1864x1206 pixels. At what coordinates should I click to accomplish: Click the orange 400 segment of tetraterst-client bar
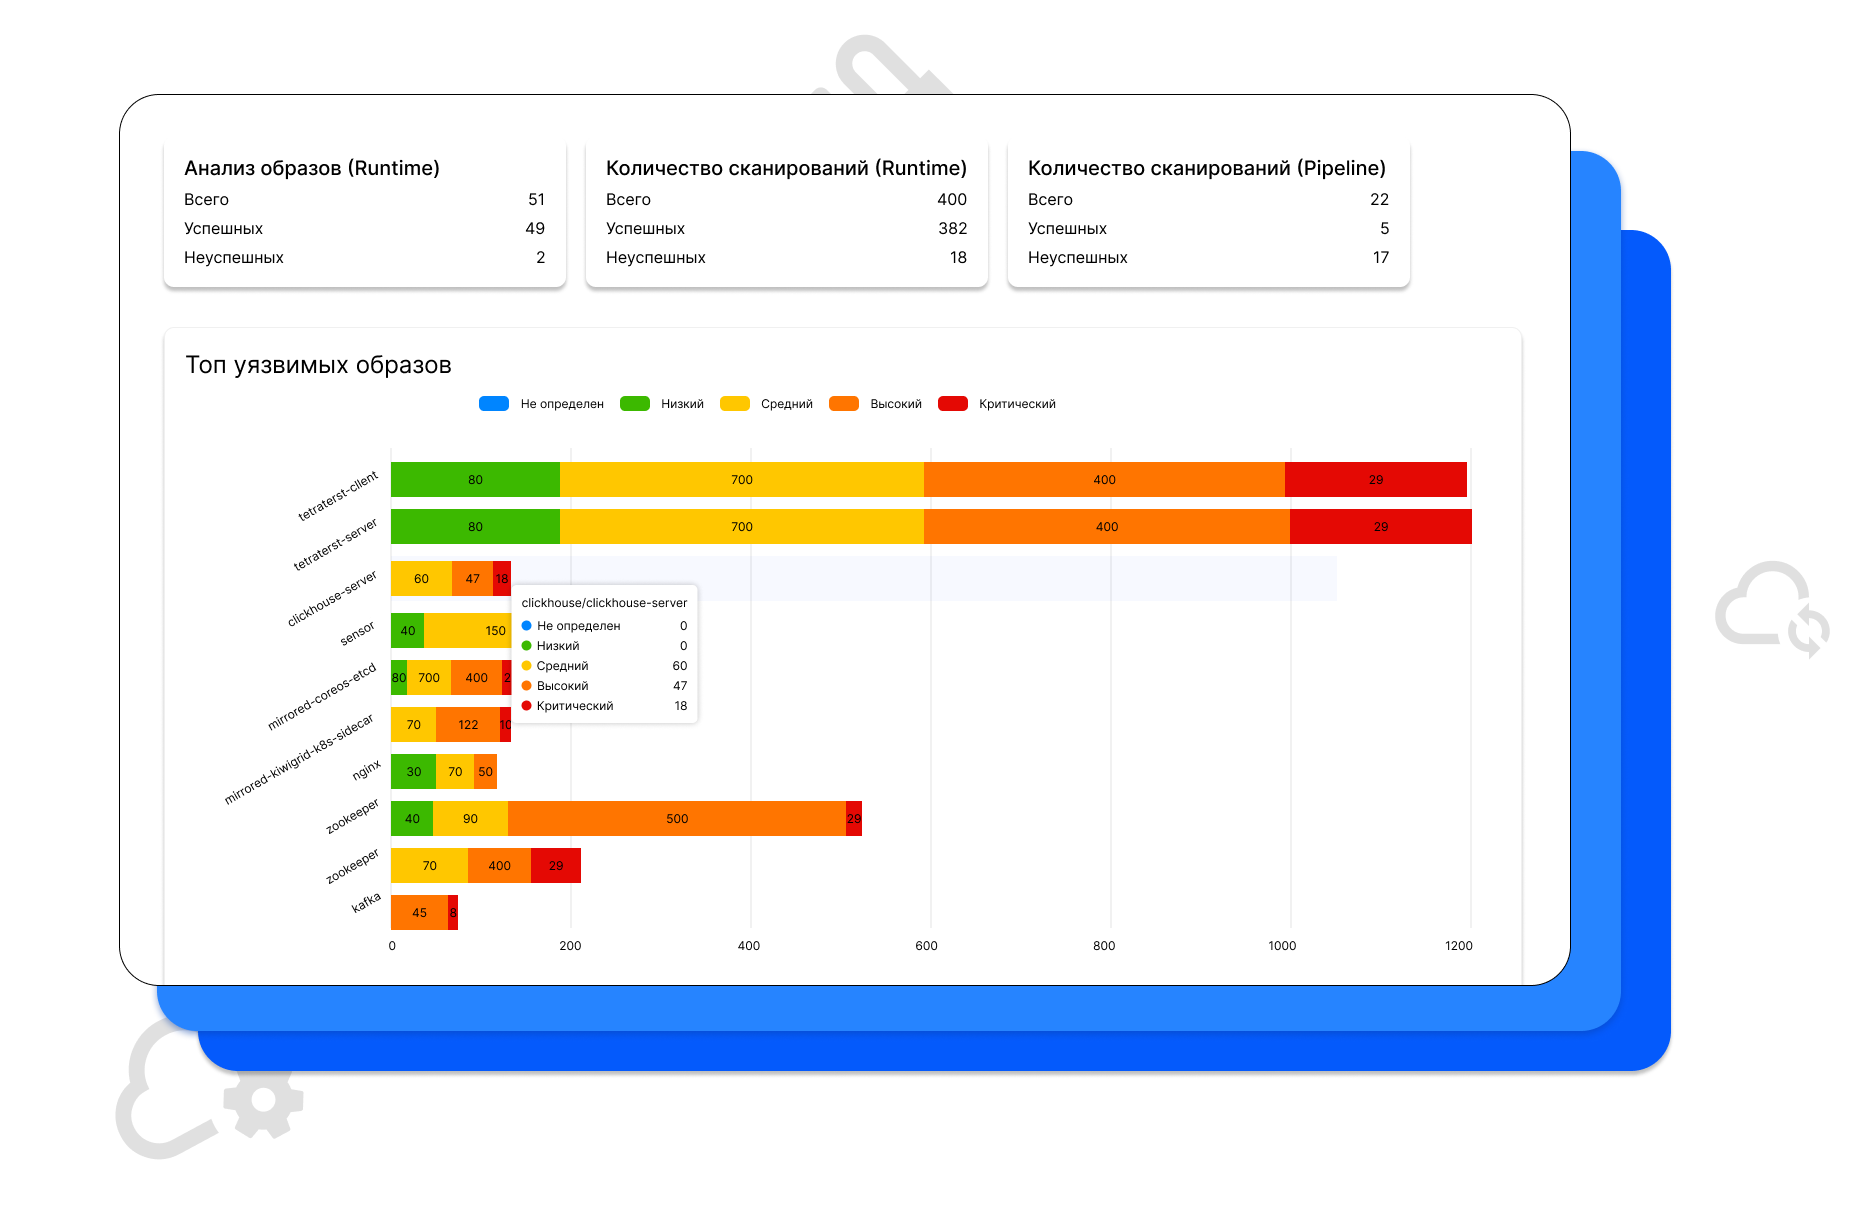pos(1104,480)
